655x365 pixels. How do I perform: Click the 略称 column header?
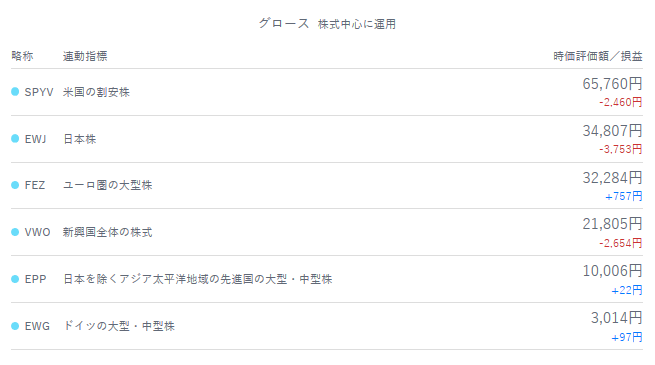22,56
